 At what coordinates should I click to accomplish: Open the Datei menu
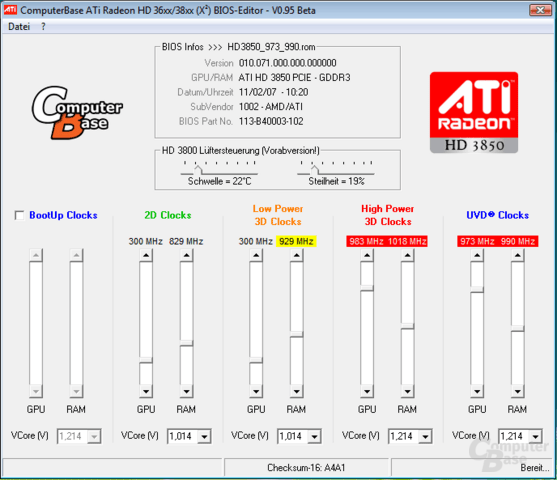pos(19,27)
